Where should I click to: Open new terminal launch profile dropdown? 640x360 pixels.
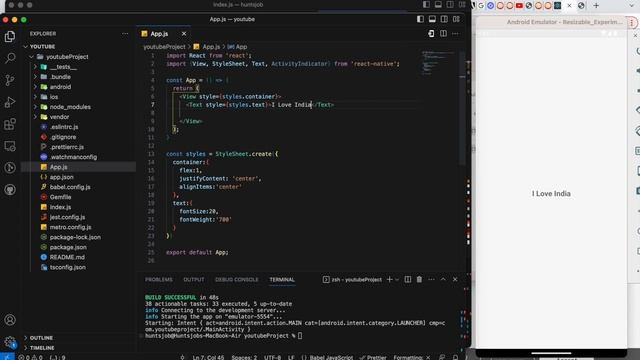coord(397,280)
